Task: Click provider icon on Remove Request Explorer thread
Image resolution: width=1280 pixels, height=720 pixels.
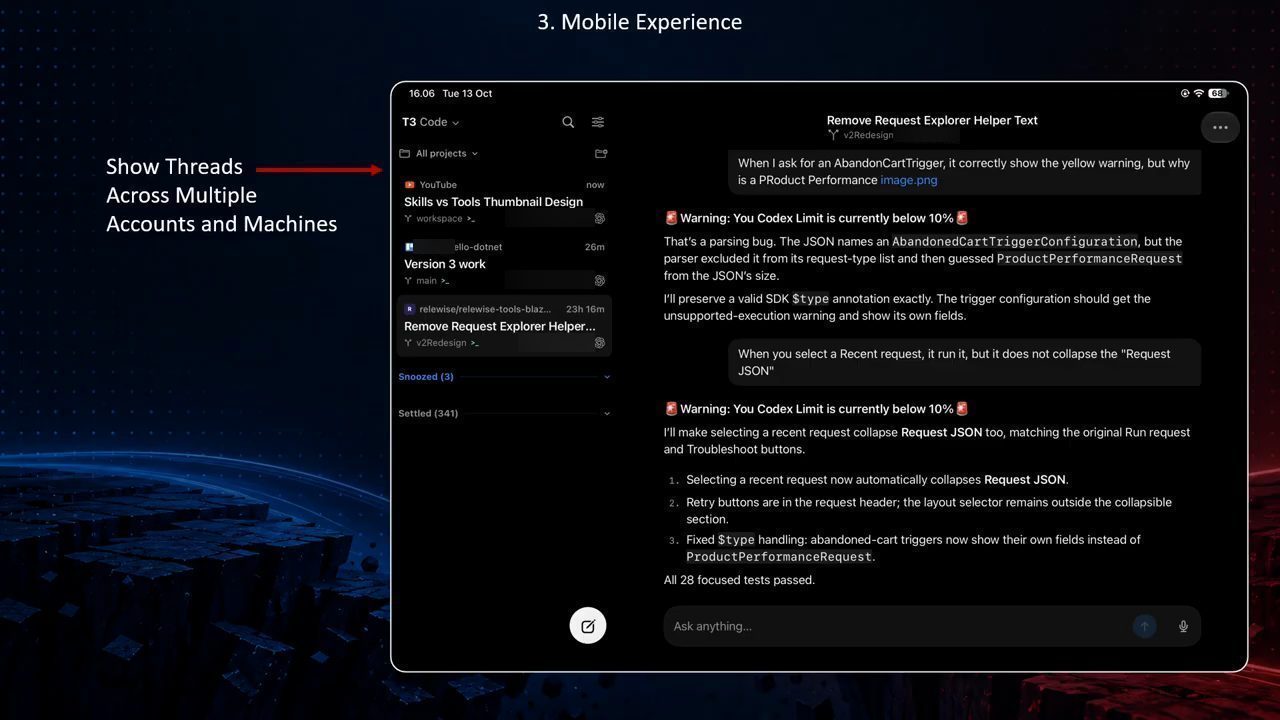Action: 599,342
